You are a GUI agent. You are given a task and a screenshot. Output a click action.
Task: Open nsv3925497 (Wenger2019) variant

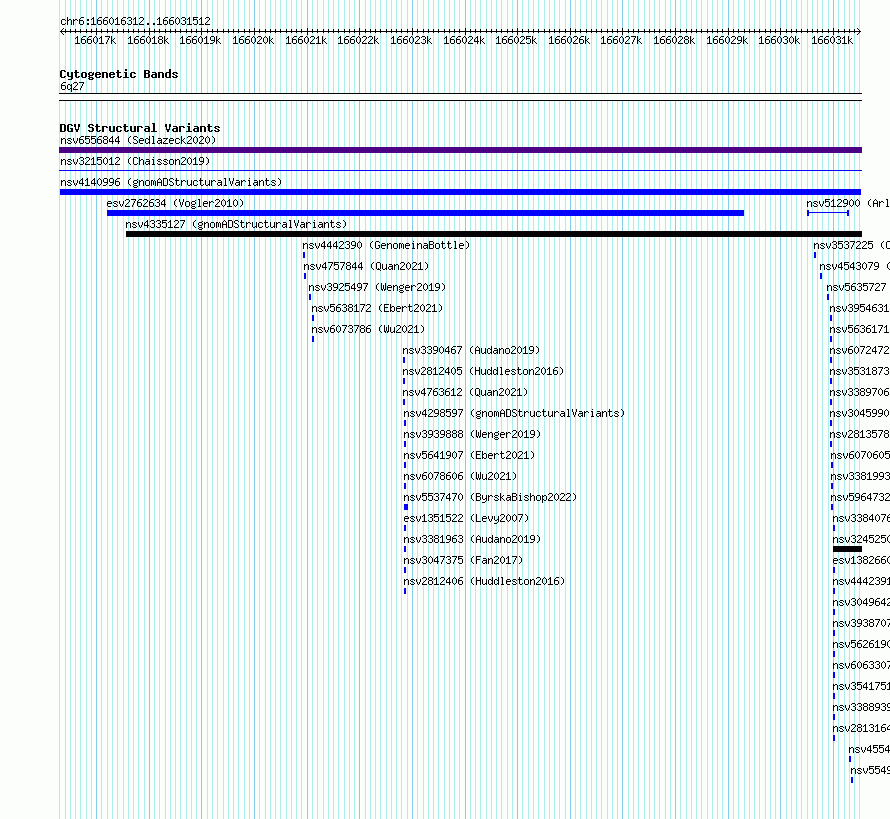[377, 287]
